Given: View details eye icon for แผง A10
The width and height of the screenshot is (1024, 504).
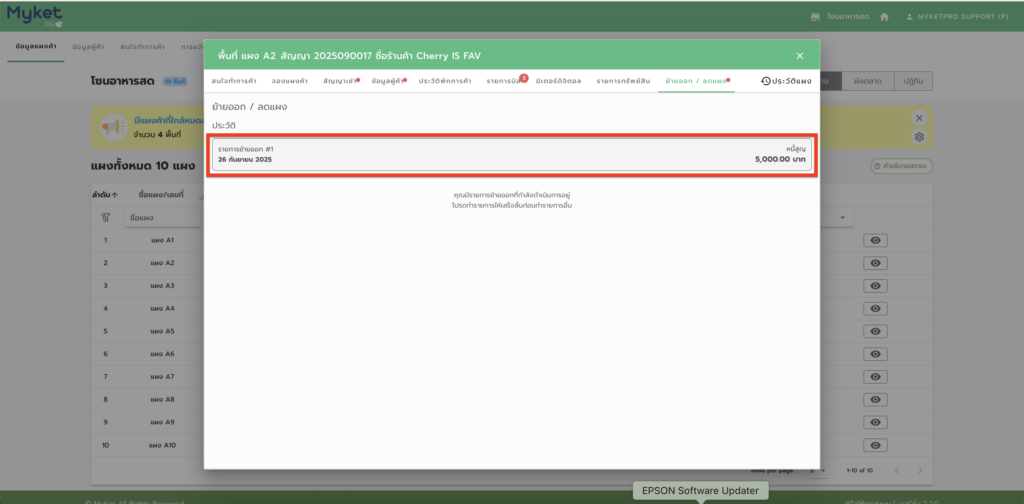Looking at the screenshot, I should coord(875,445).
